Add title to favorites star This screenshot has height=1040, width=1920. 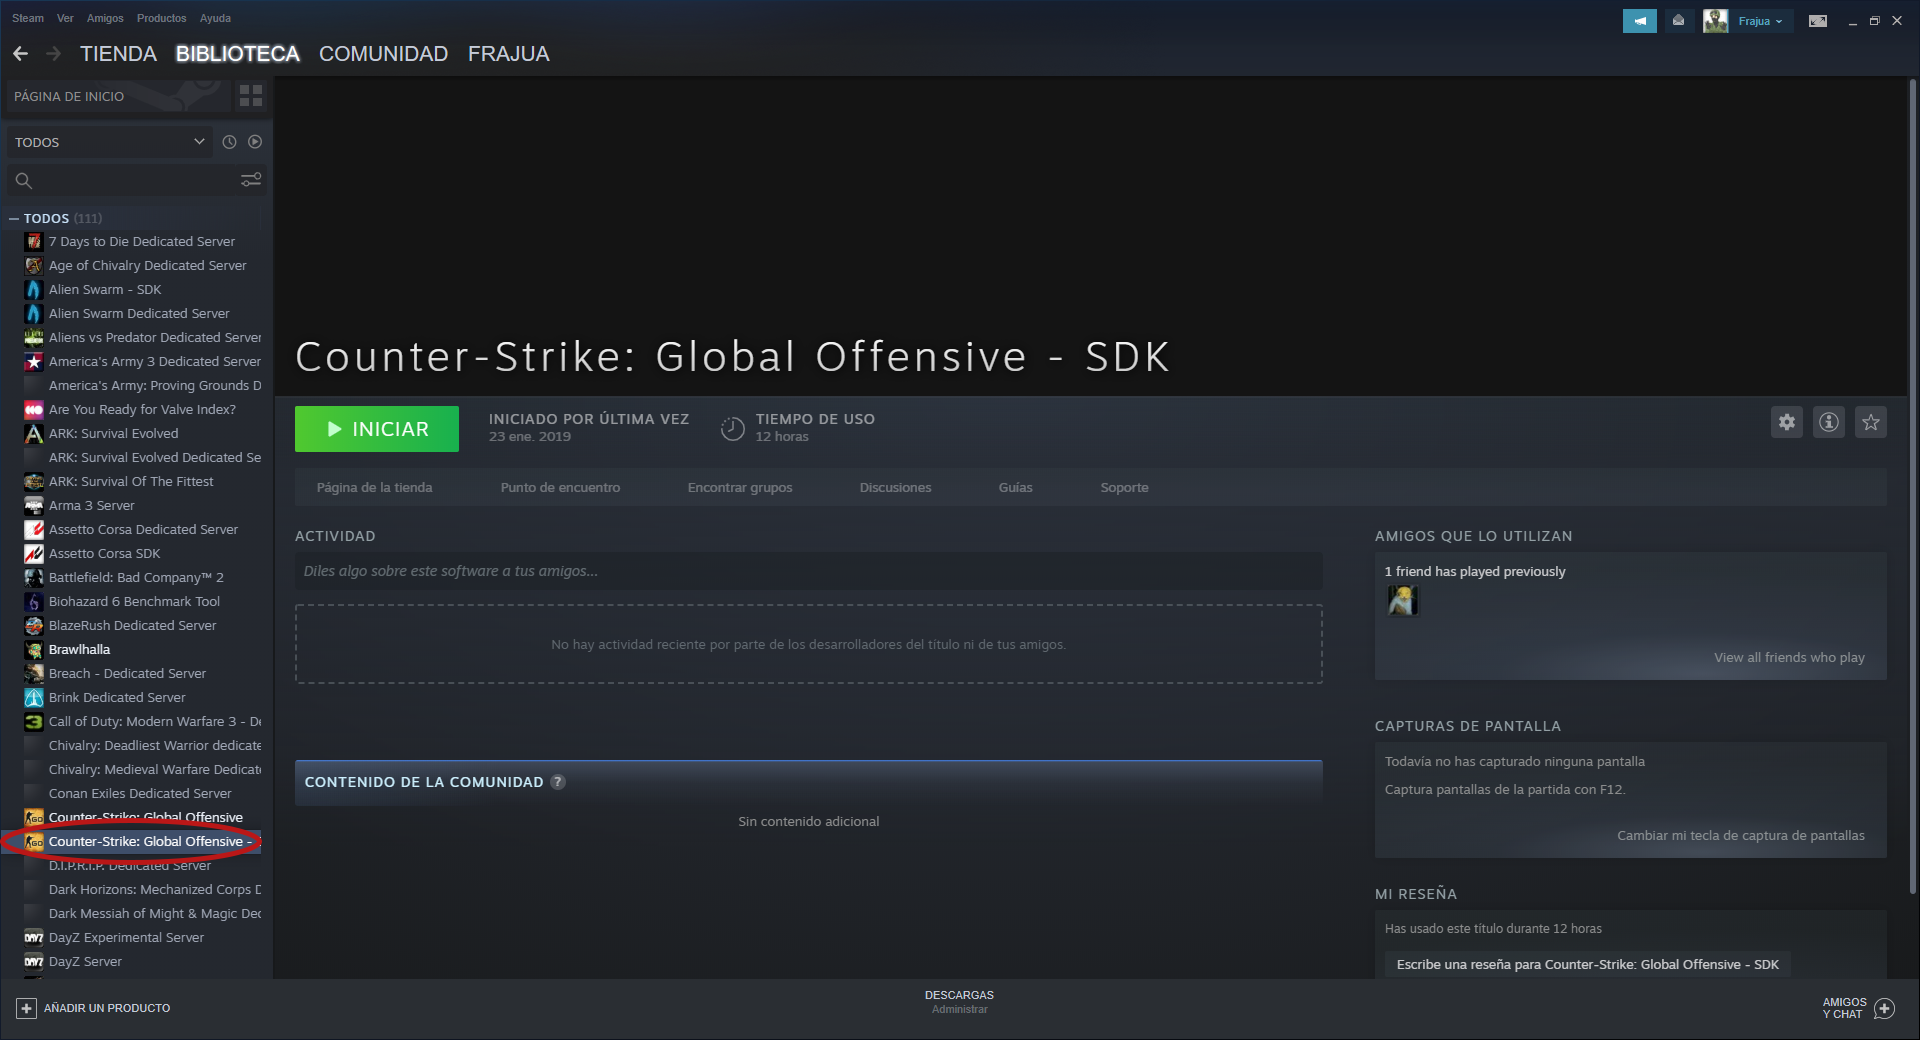pyautogui.click(x=1871, y=422)
